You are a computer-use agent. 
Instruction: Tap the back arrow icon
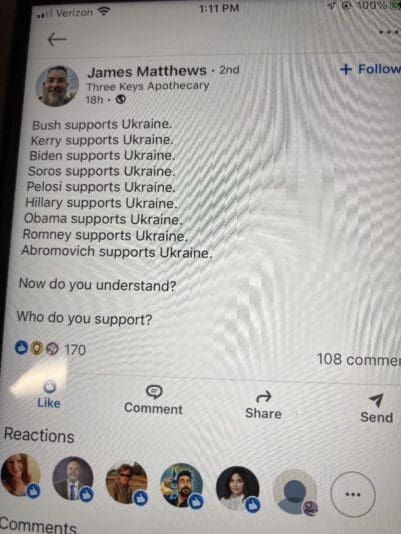(x=57, y=40)
